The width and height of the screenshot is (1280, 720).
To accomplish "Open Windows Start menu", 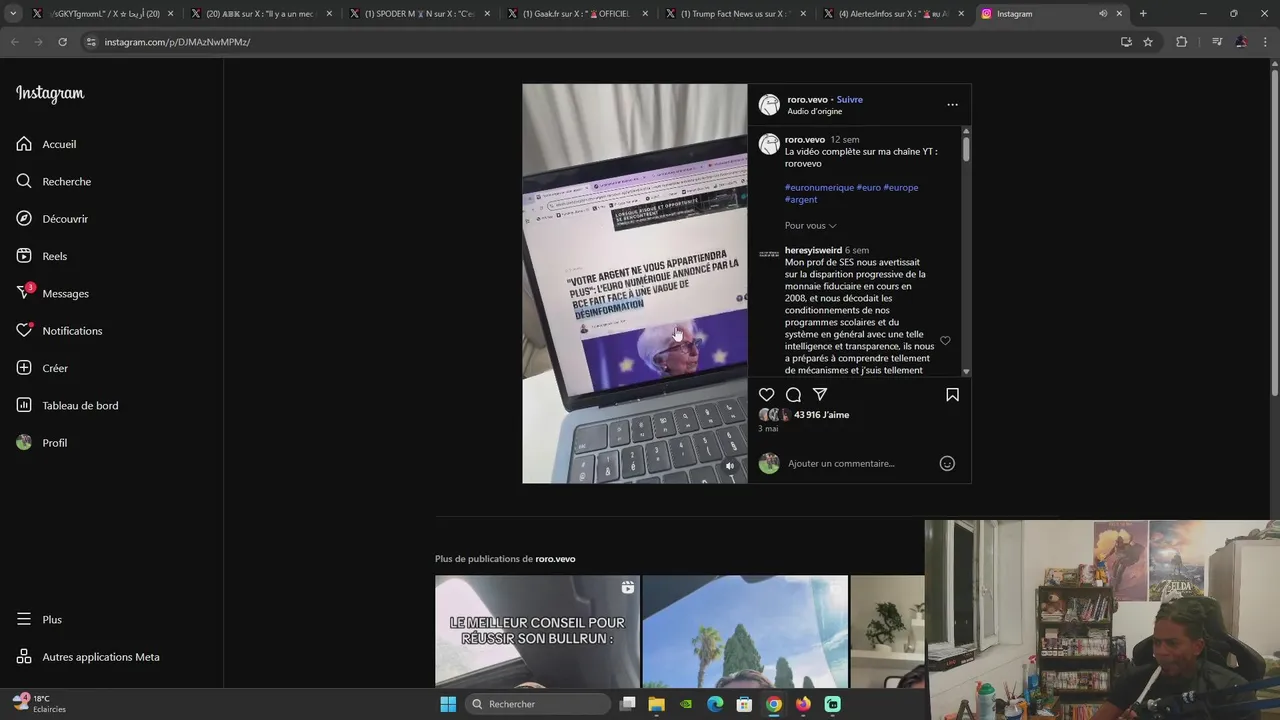I will pyautogui.click(x=448, y=704).
